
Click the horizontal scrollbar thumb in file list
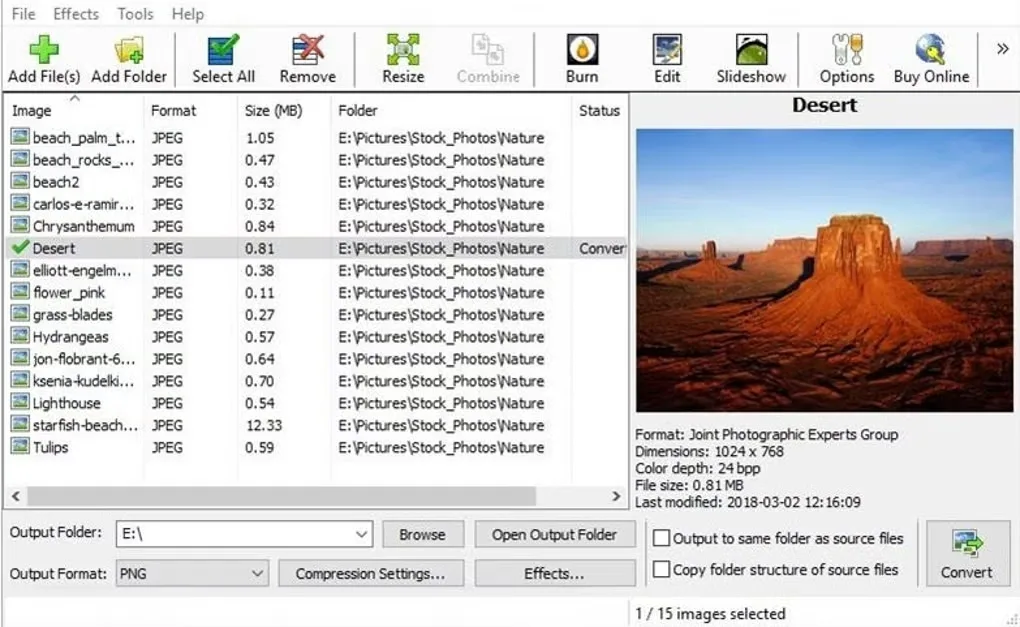(x=281, y=496)
